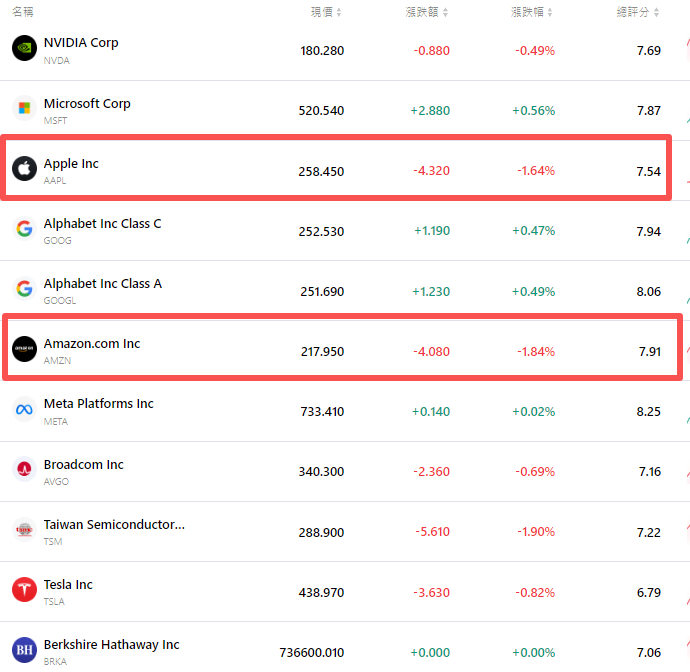Click the Berkshire Hathaway BH logo icon
690x672 pixels.
coord(24,650)
